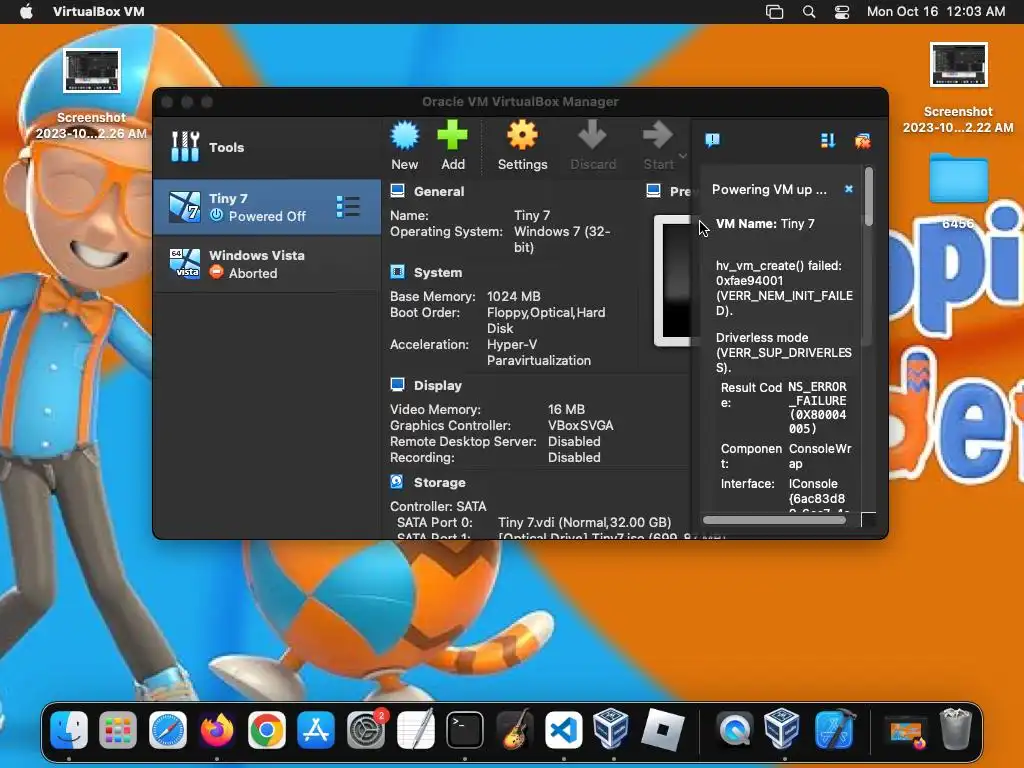Screen dimensions: 1024x768
Task: Click the Display section header
Action: [x=438, y=385]
